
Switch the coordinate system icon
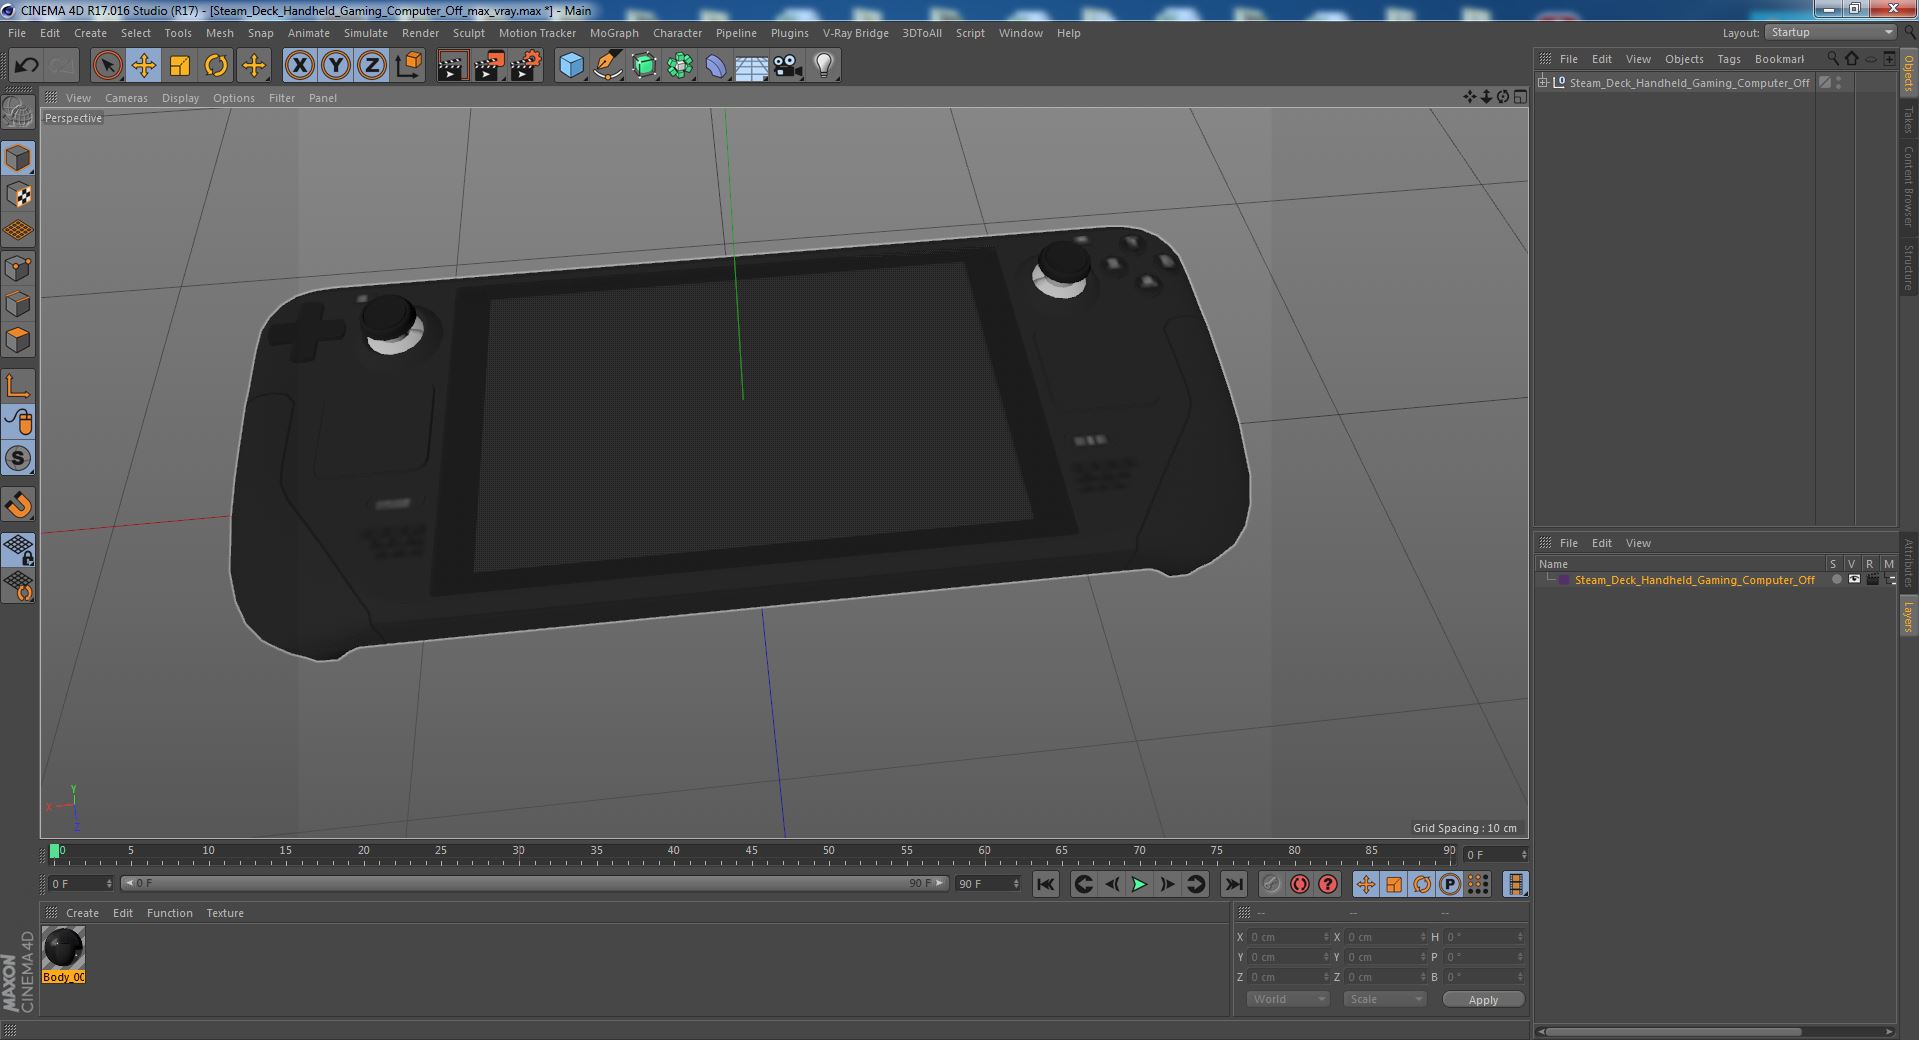(x=409, y=66)
